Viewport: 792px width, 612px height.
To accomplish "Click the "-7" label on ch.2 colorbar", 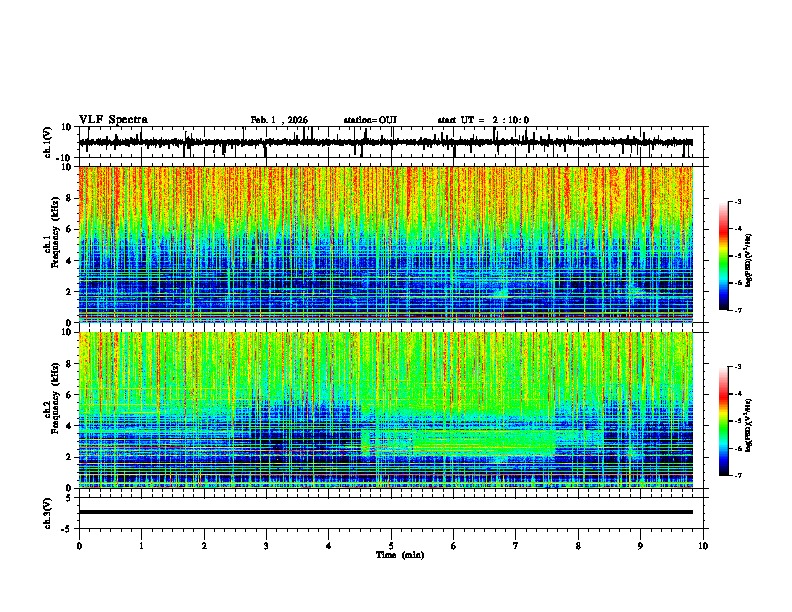I will 738,475.
